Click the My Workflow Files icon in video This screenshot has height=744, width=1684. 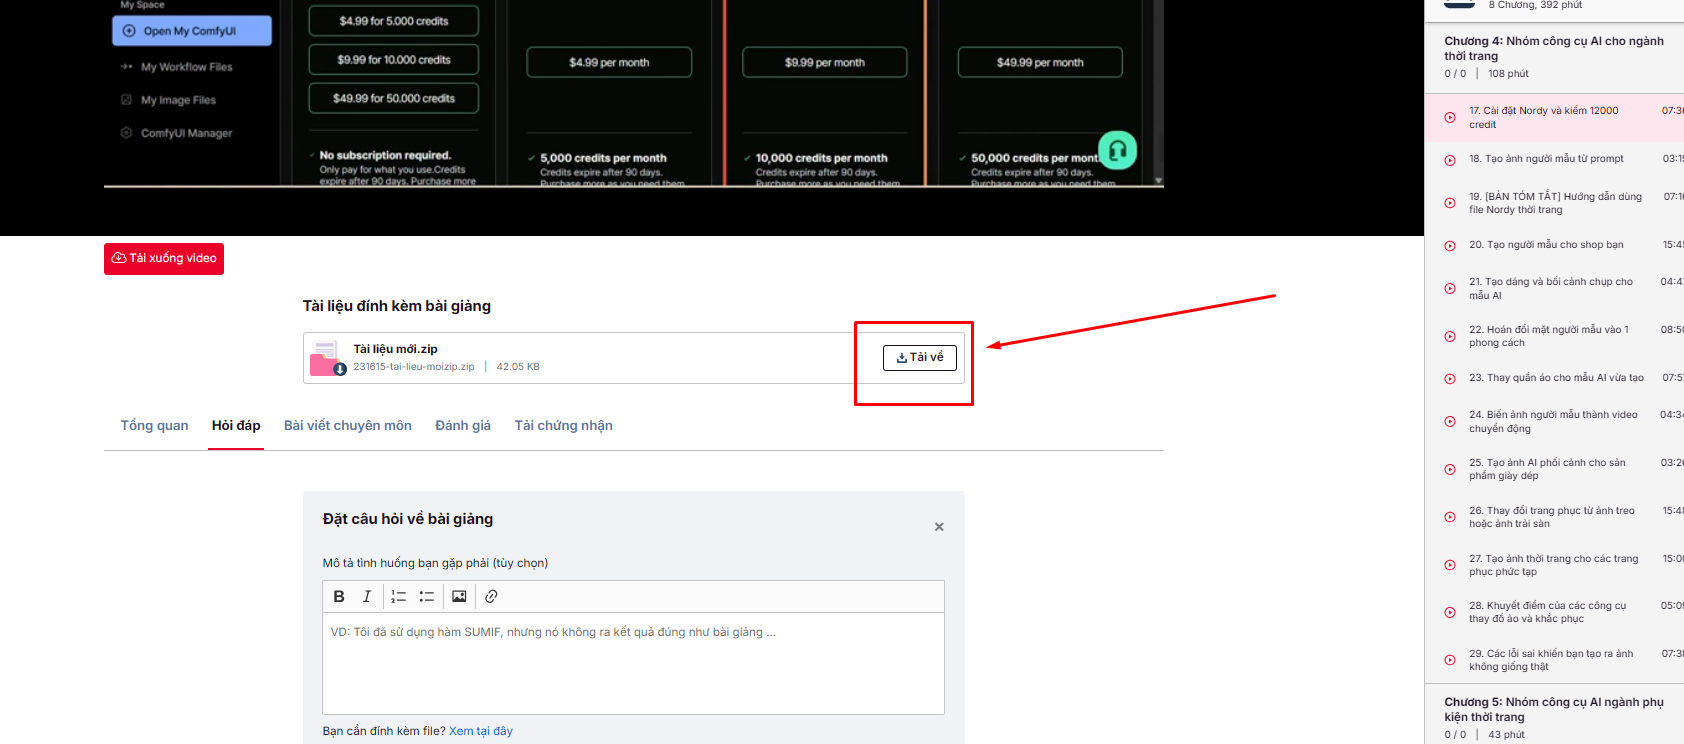pyautogui.click(x=126, y=67)
